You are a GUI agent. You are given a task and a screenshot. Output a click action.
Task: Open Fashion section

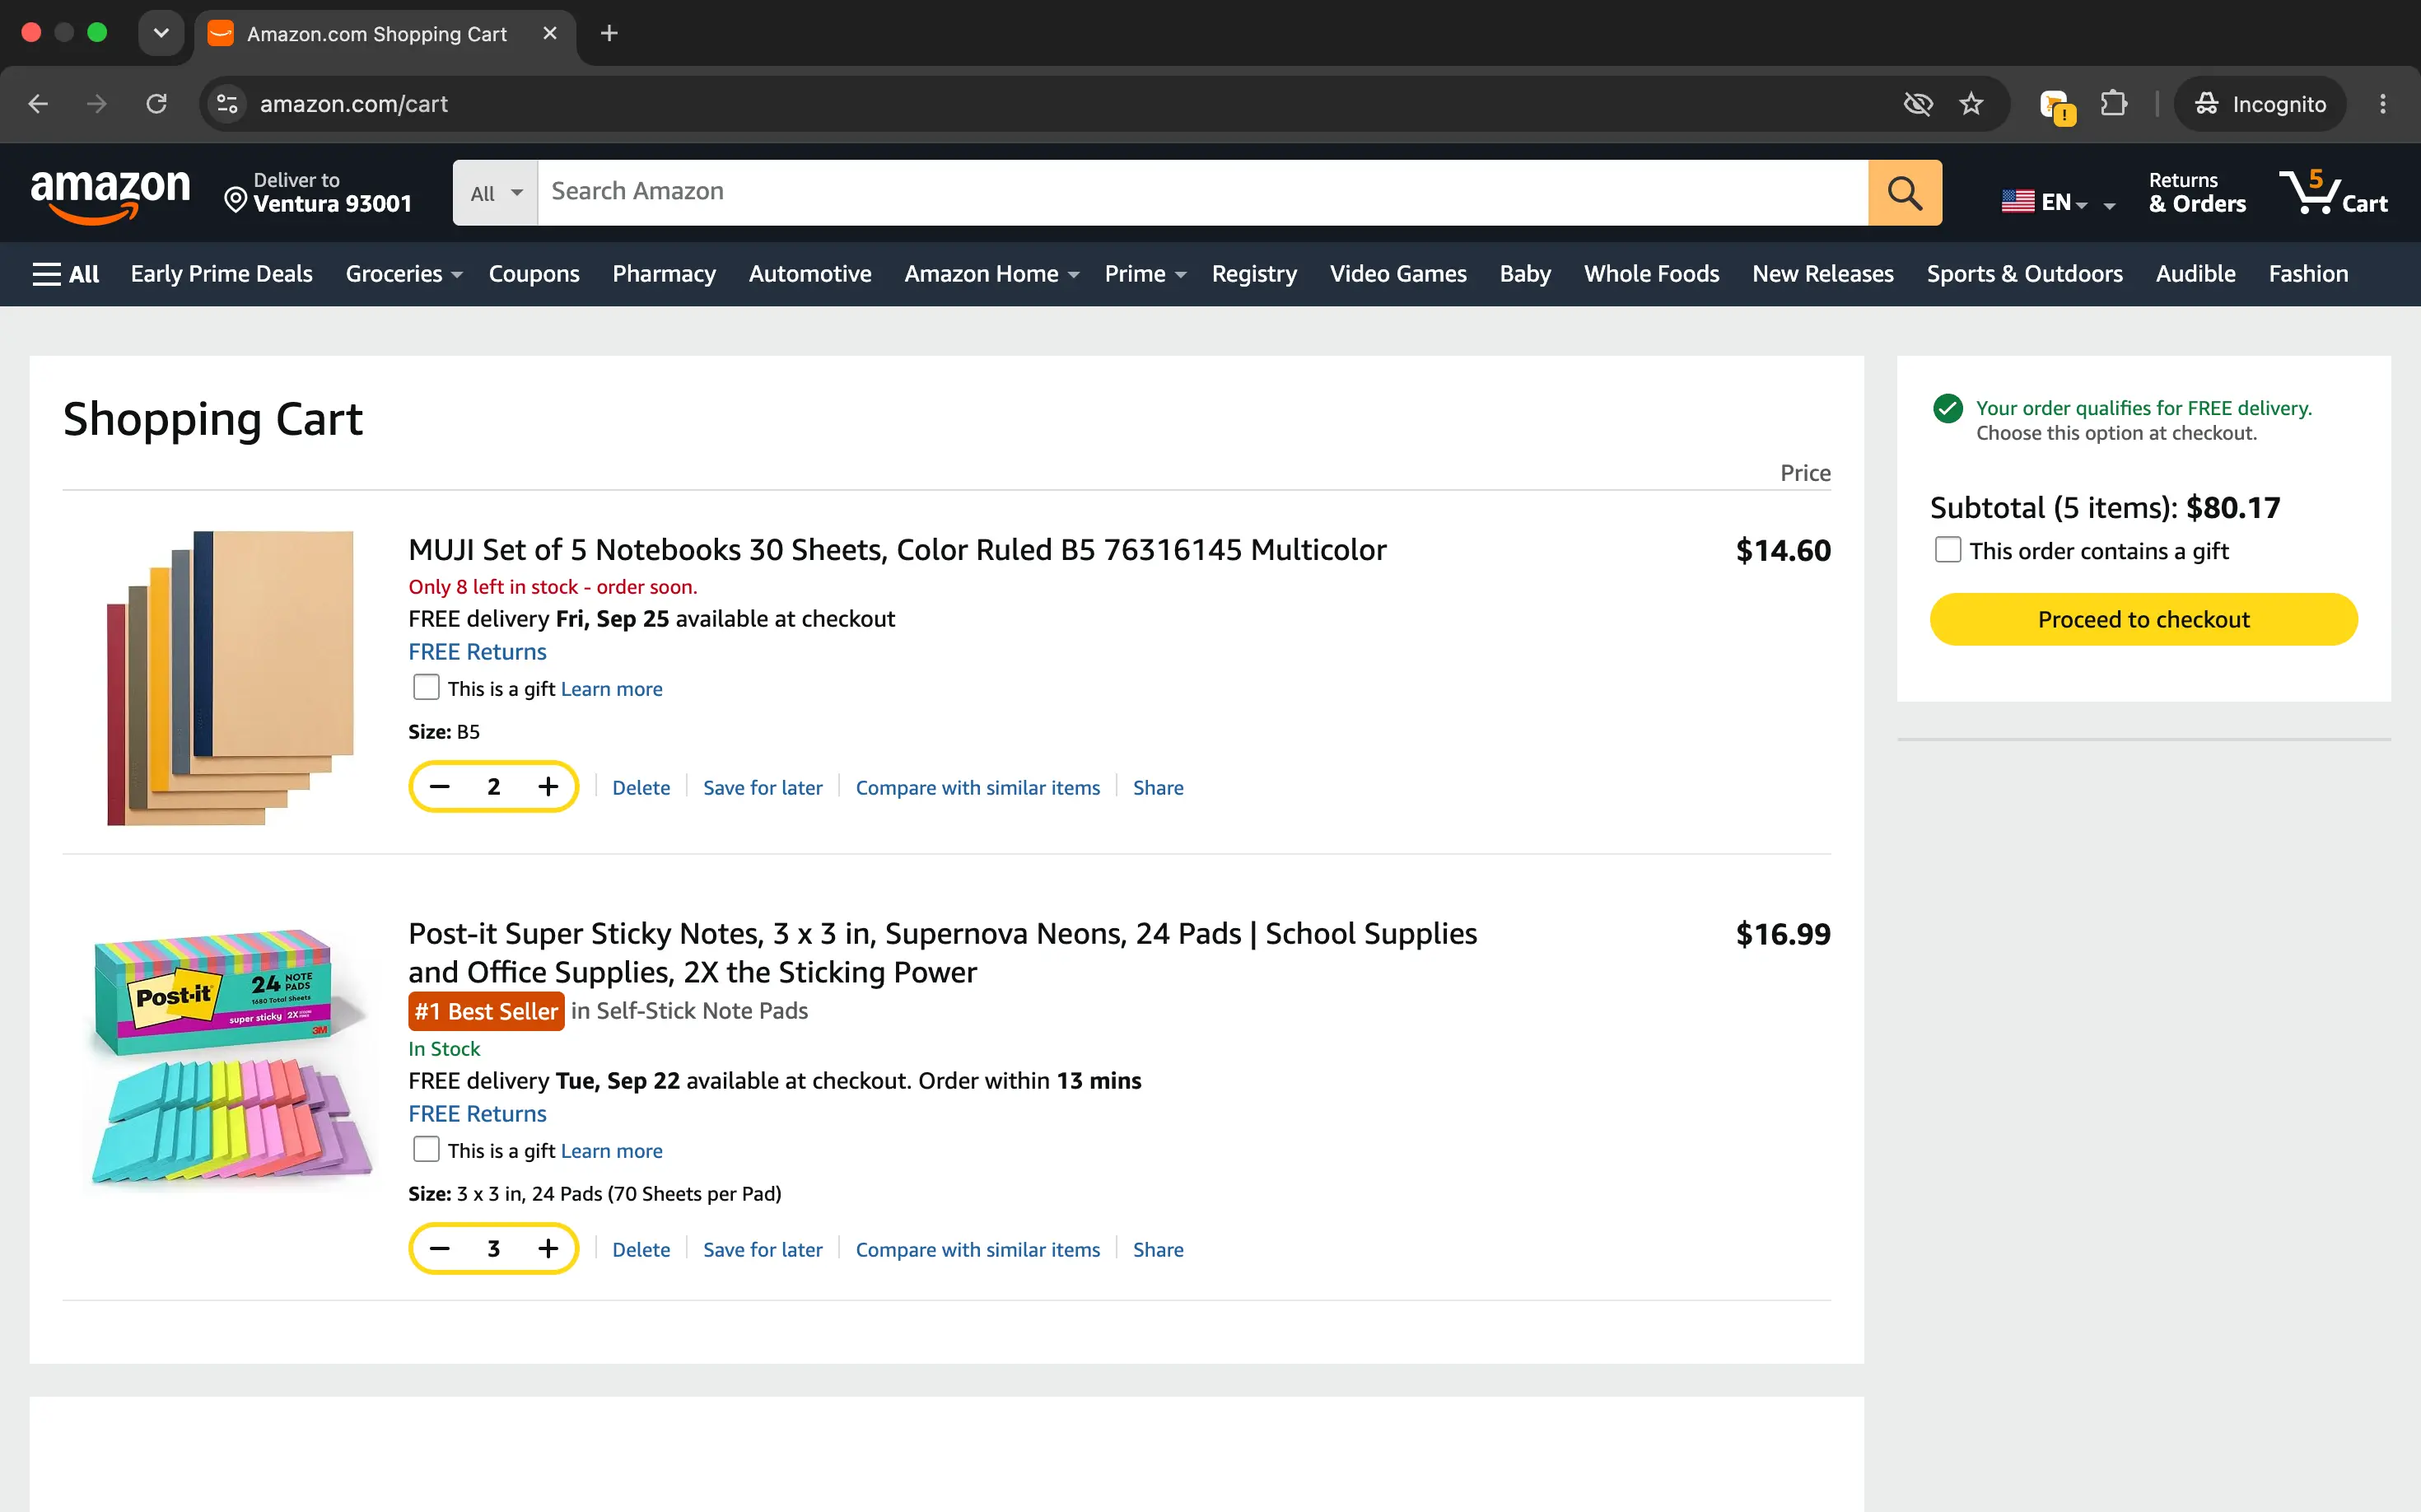[2308, 274]
